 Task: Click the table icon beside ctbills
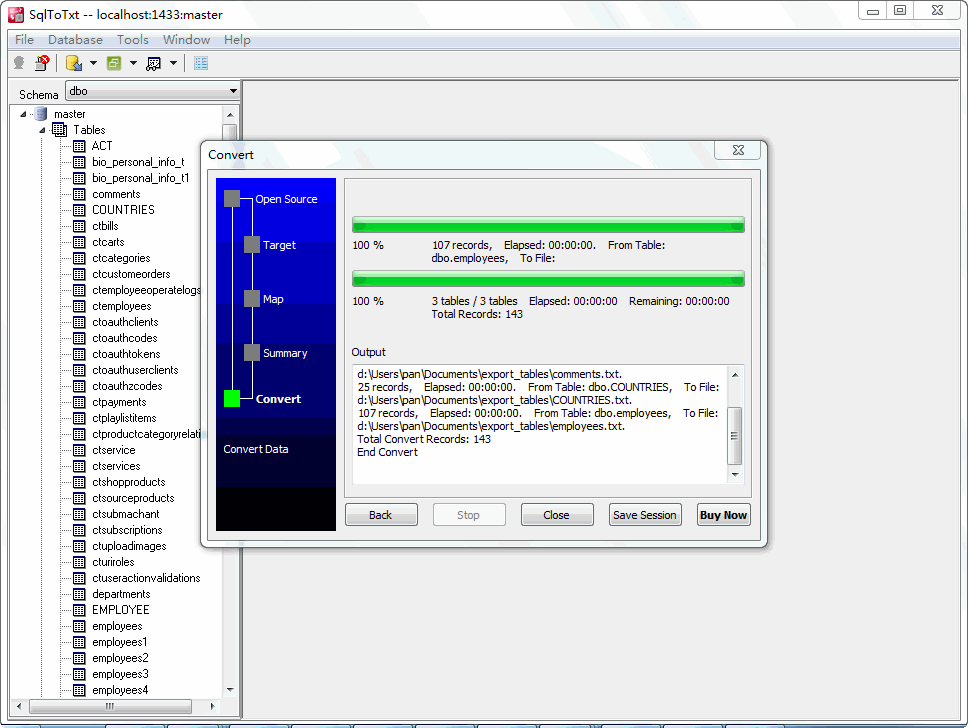pos(79,226)
